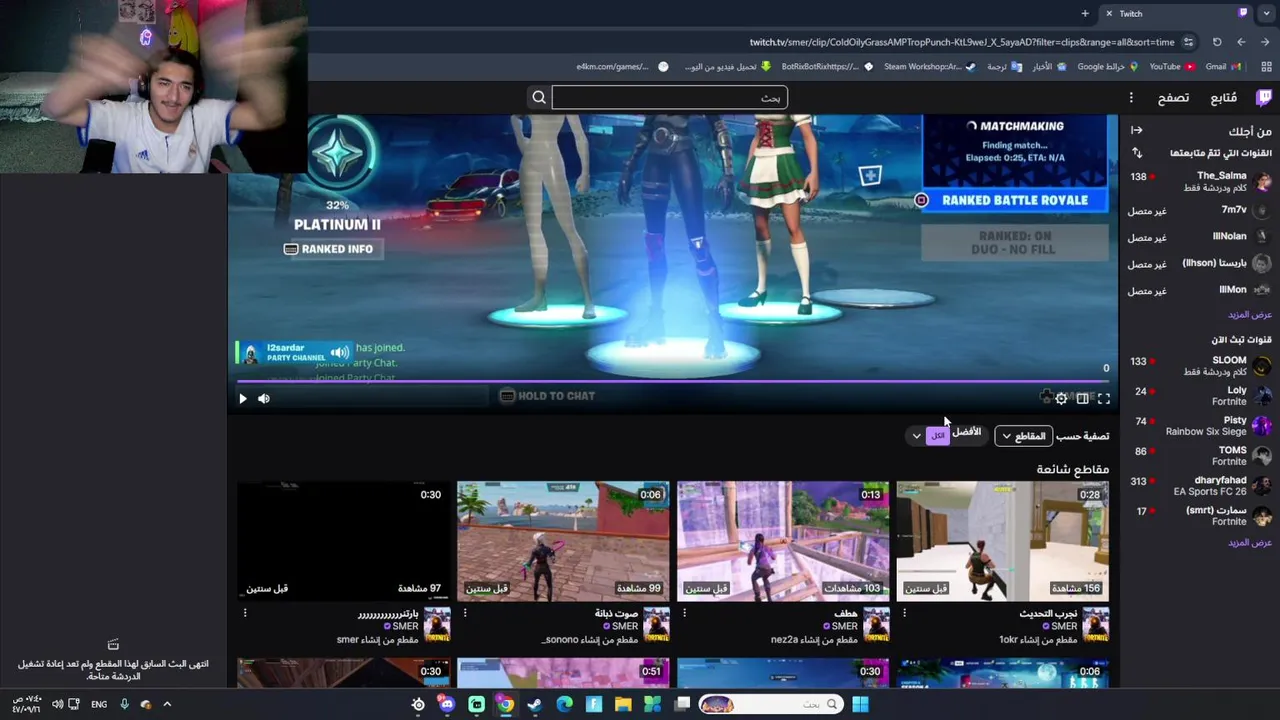Open the متابع (Following) tab

1224,97
